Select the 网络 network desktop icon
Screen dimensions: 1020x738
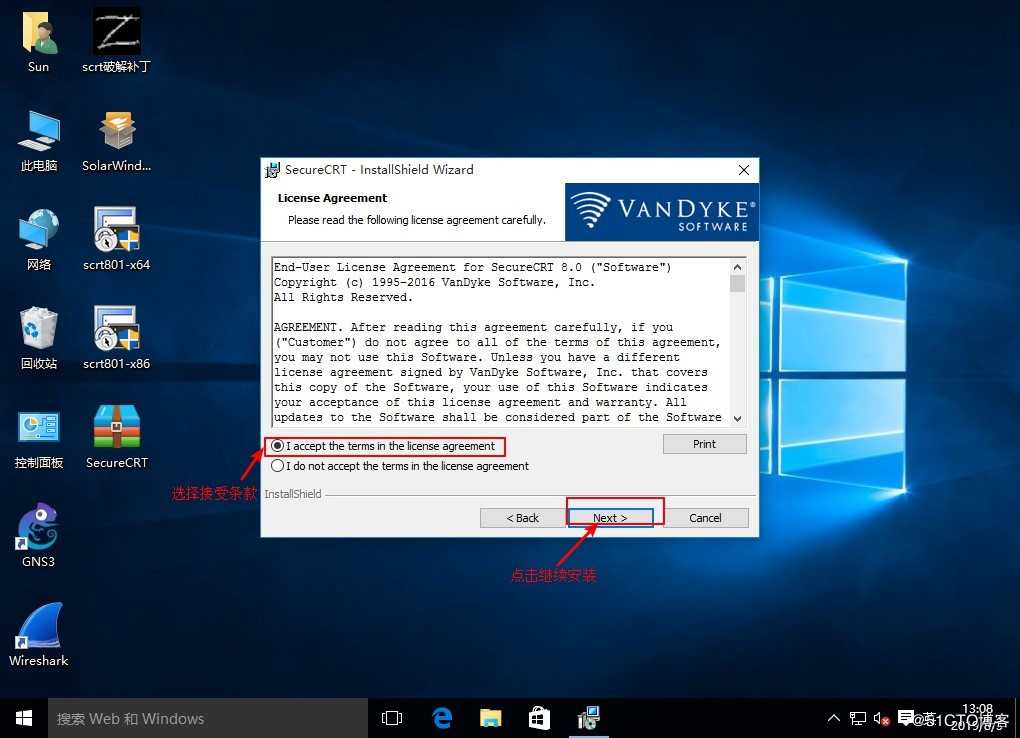tap(38, 239)
